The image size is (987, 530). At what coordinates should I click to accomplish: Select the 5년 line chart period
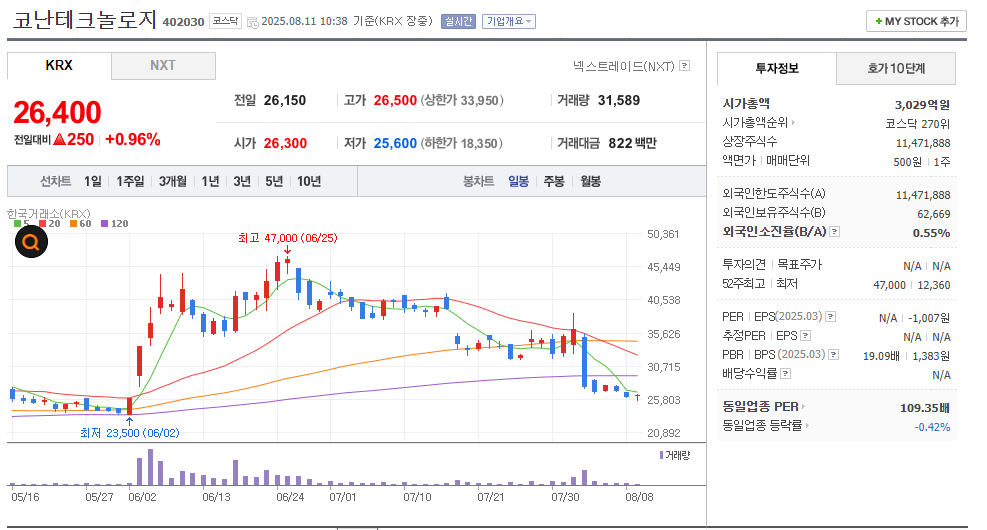point(274,181)
